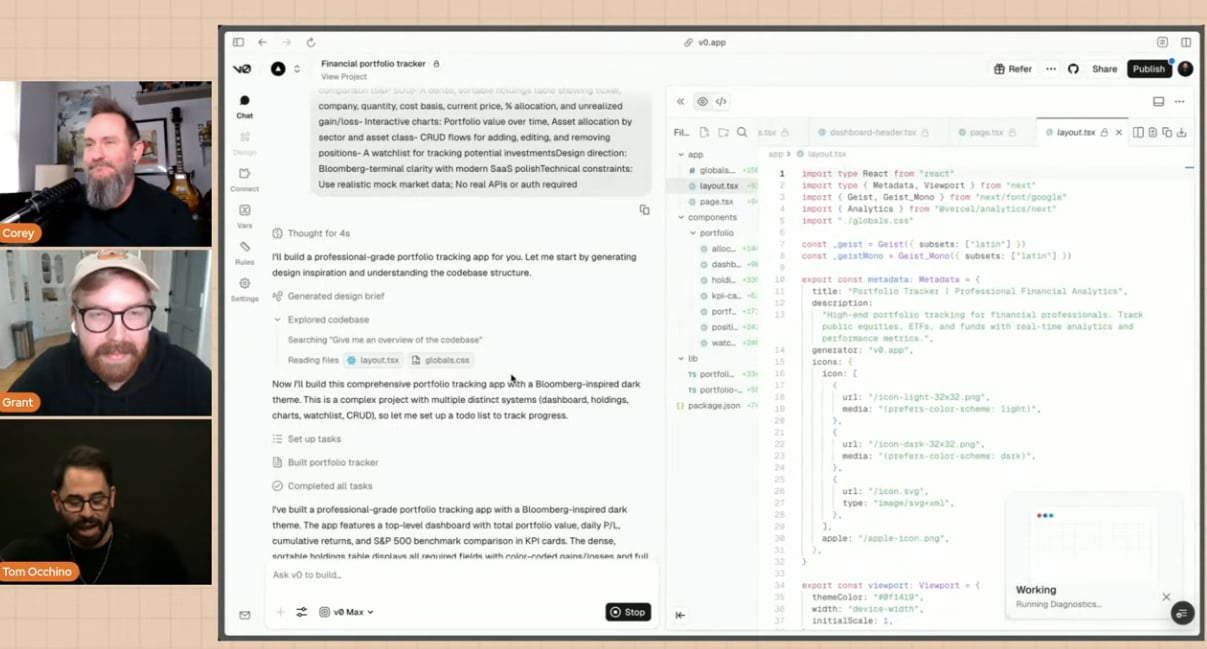
Task: Create a new folder in explorer
Action: [723, 132]
